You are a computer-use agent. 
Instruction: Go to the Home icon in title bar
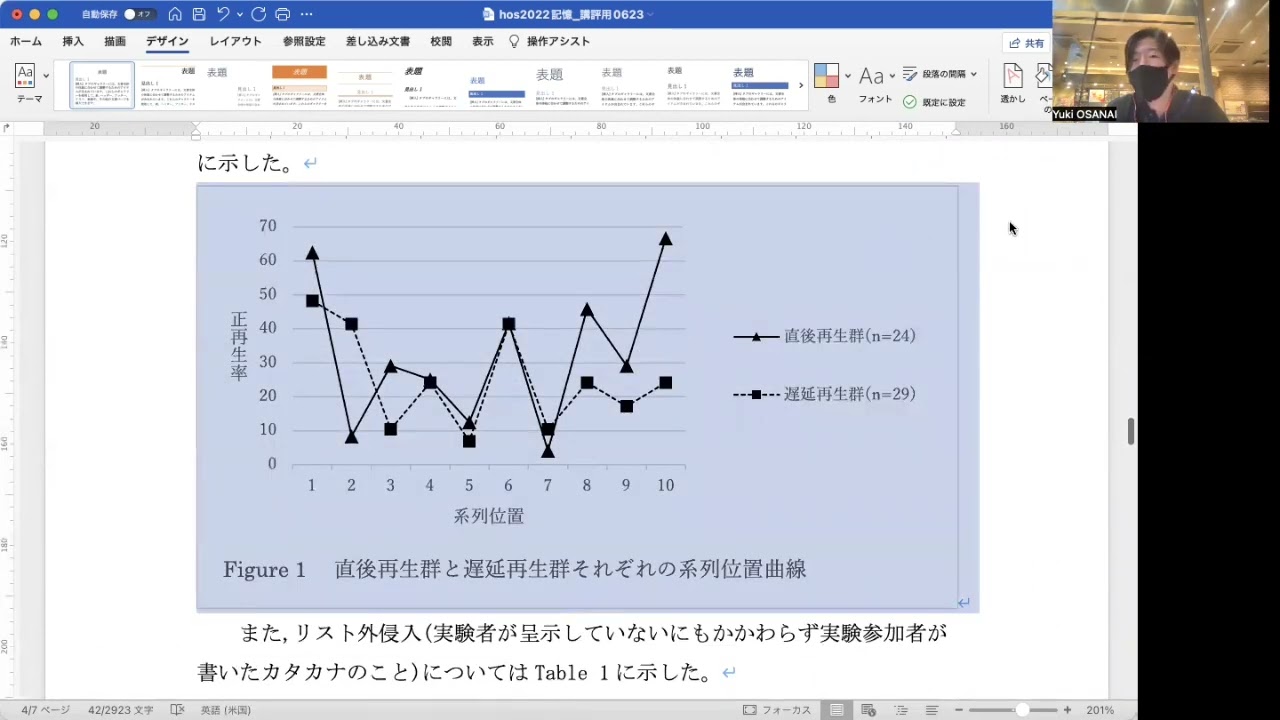(x=175, y=14)
